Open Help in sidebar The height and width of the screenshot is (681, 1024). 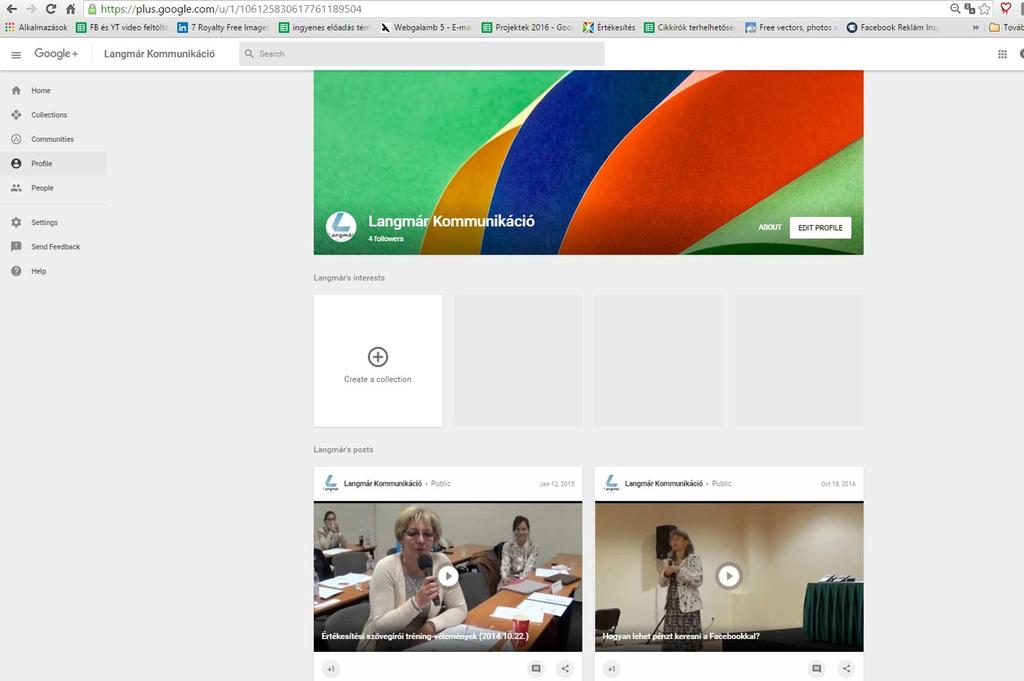pyautogui.click(x=54, y=271)
